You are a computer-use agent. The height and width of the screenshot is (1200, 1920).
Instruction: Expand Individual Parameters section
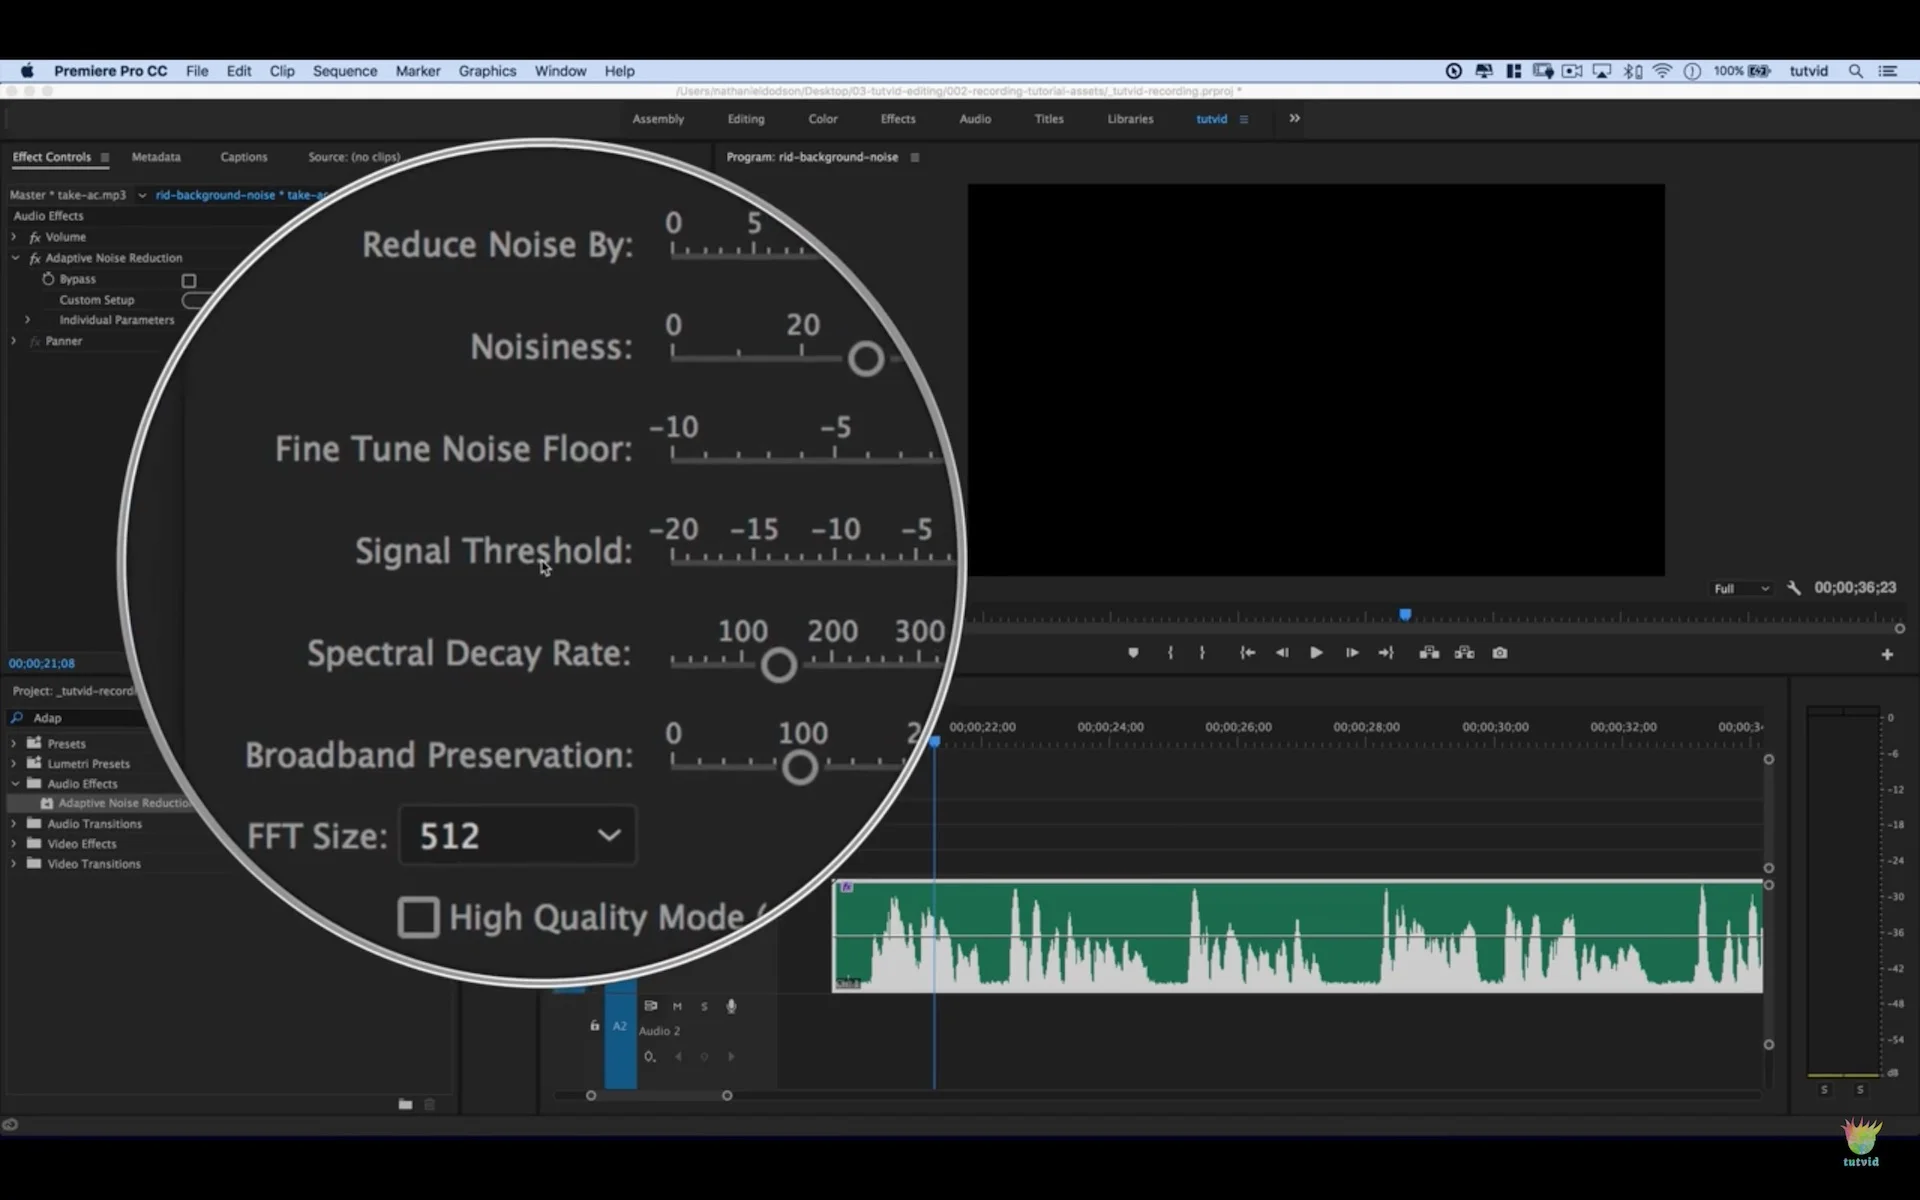(28, 320)
